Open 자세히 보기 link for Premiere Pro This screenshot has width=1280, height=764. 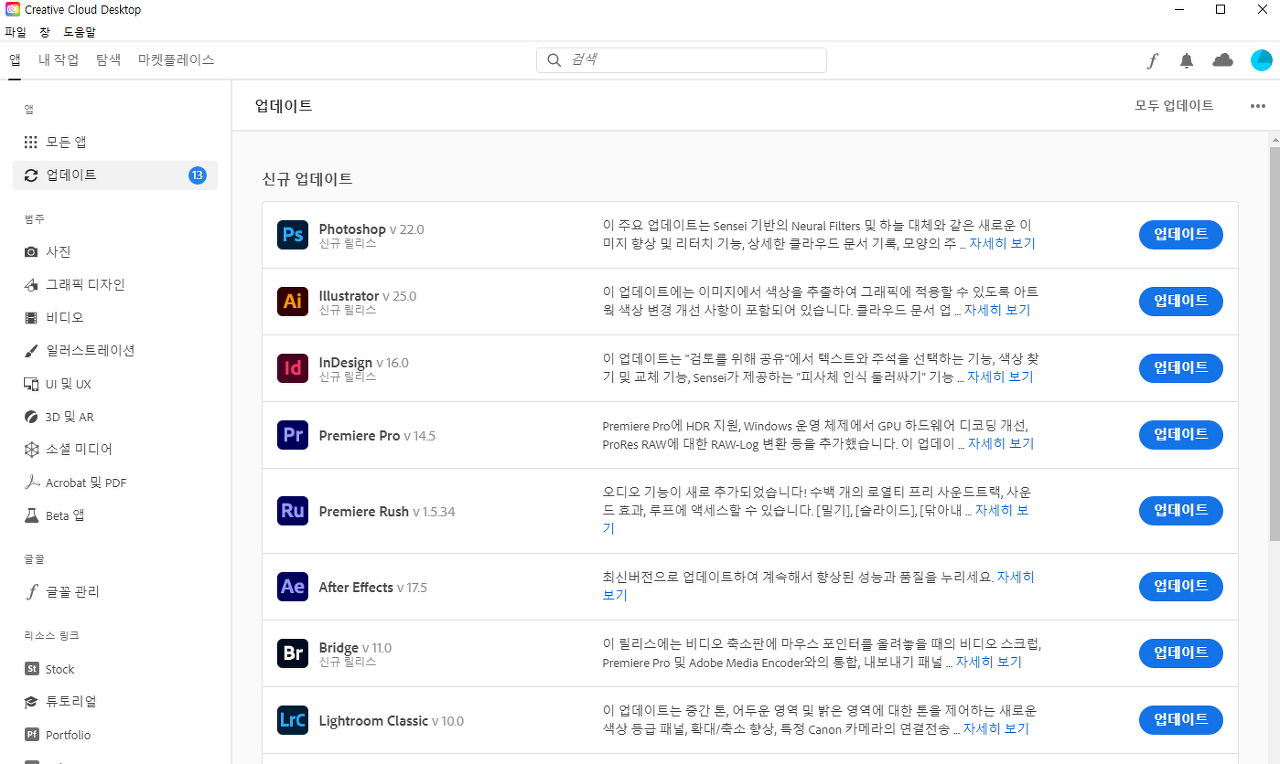[x=1001, y=444]
